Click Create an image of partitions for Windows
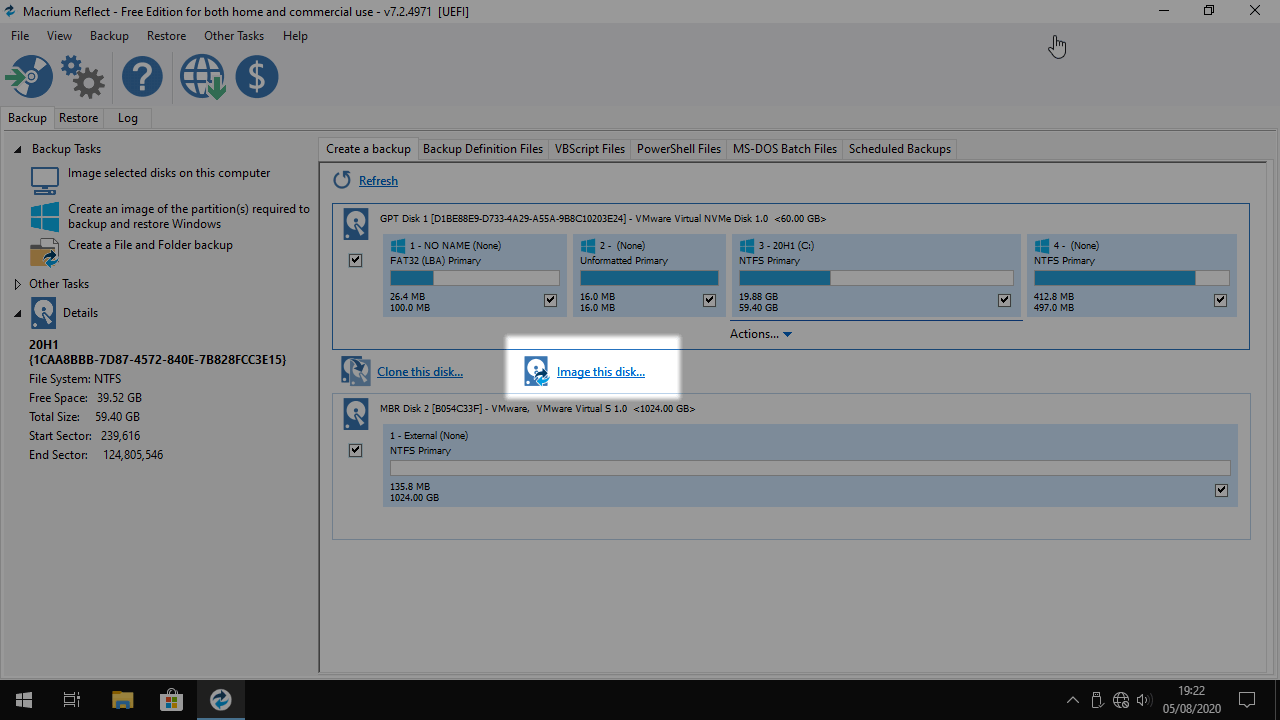Image resolution: width=1280 pixels, height=720 pixels. pyautogui.click(x=189, y=216)
